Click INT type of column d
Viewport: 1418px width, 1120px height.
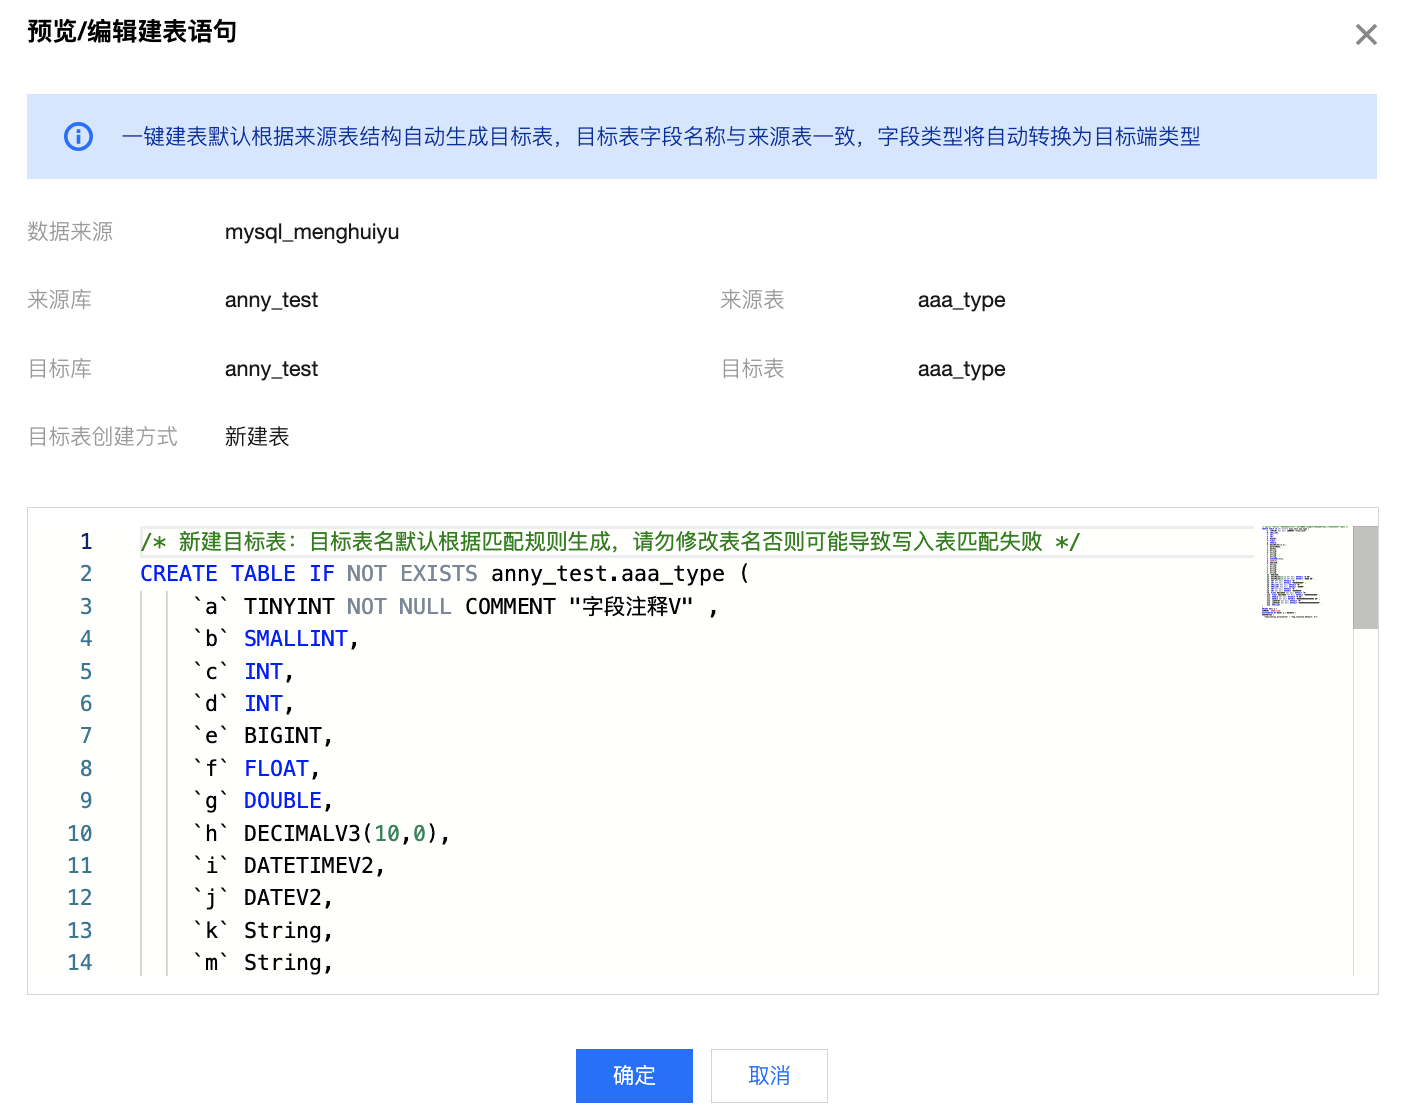(x=264, y=704)
